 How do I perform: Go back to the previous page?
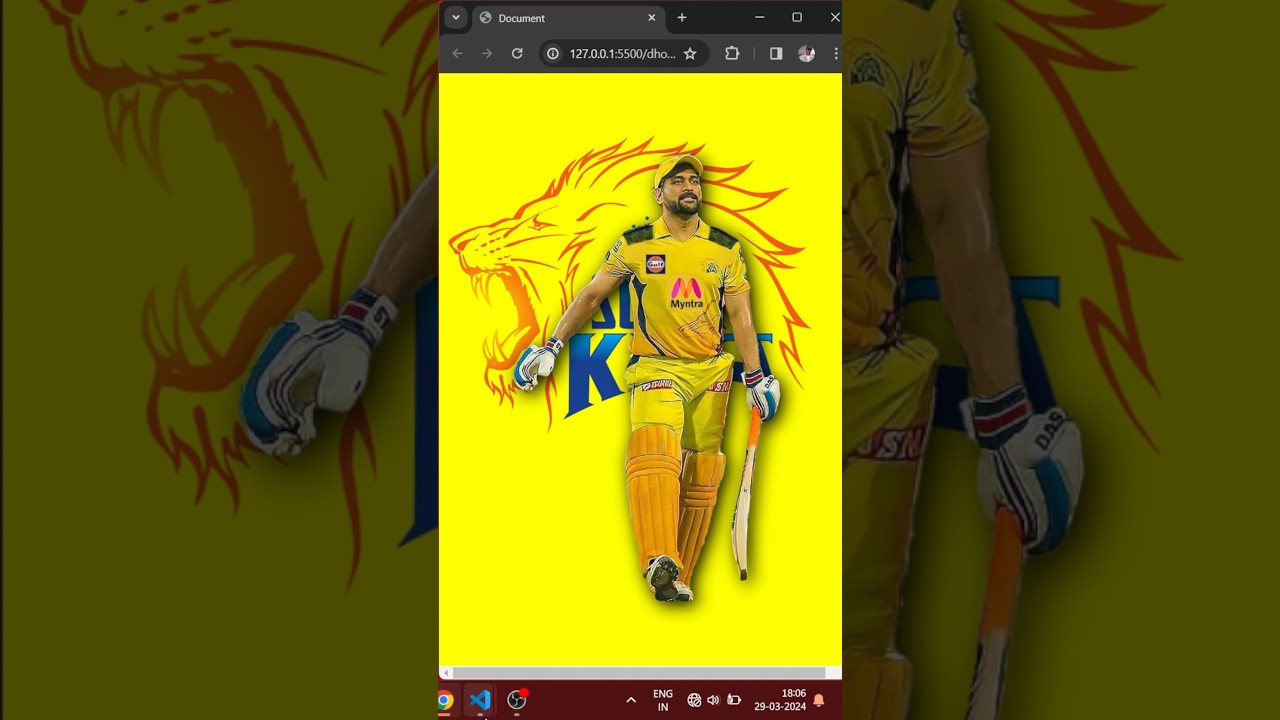[457, 54]
